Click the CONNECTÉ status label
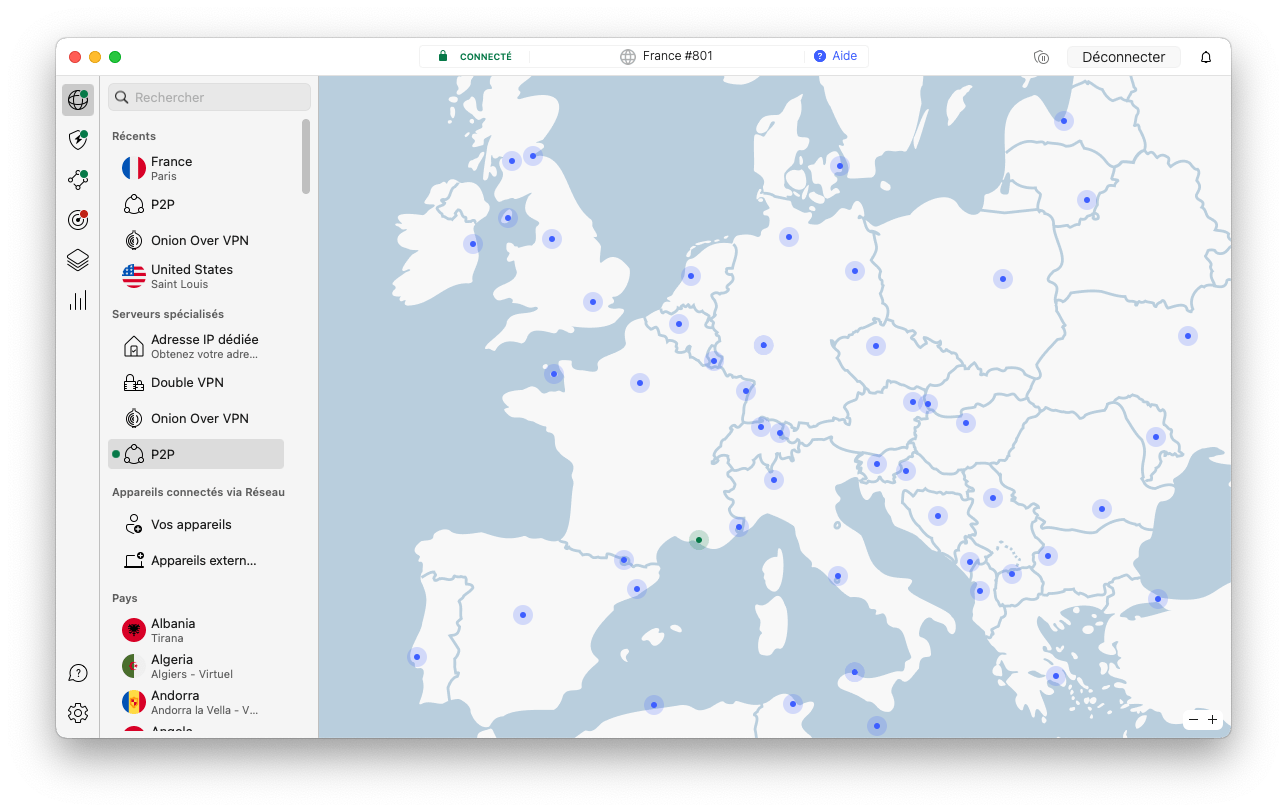Image resolution: width=1287 pixels, height=812 pixels. [486, 57]
